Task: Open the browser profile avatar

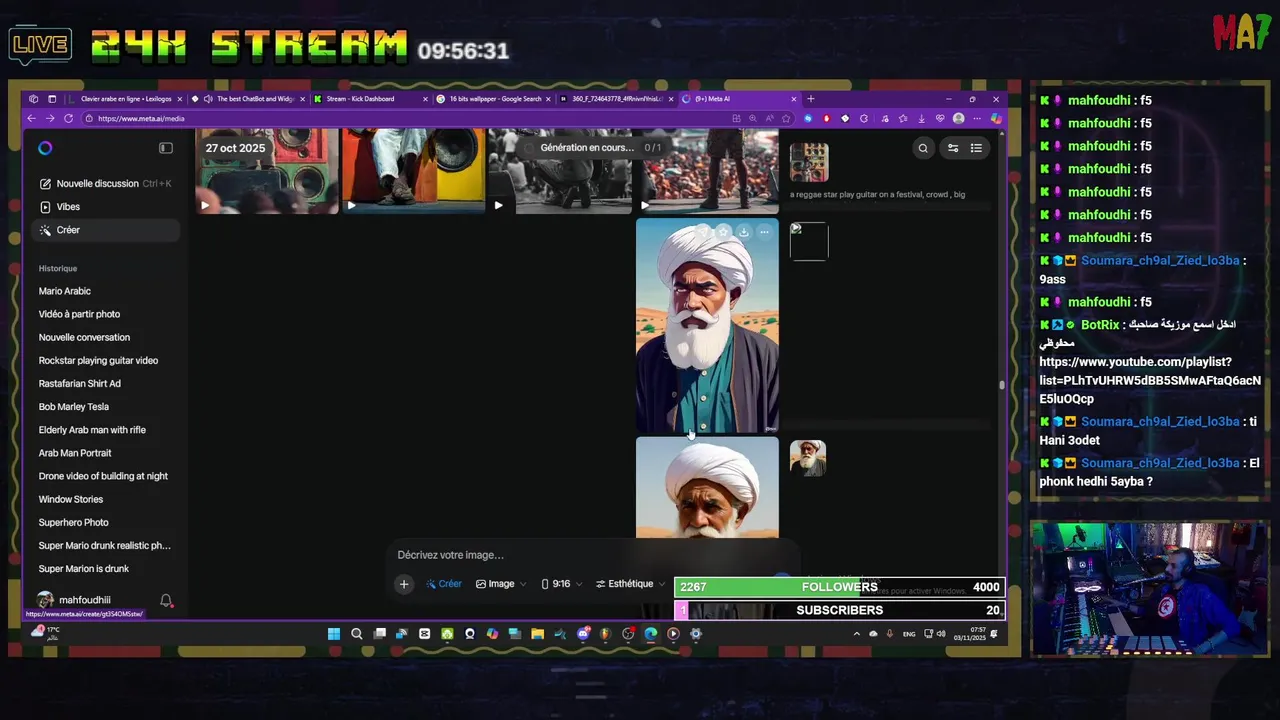Action: coord(959,118)
